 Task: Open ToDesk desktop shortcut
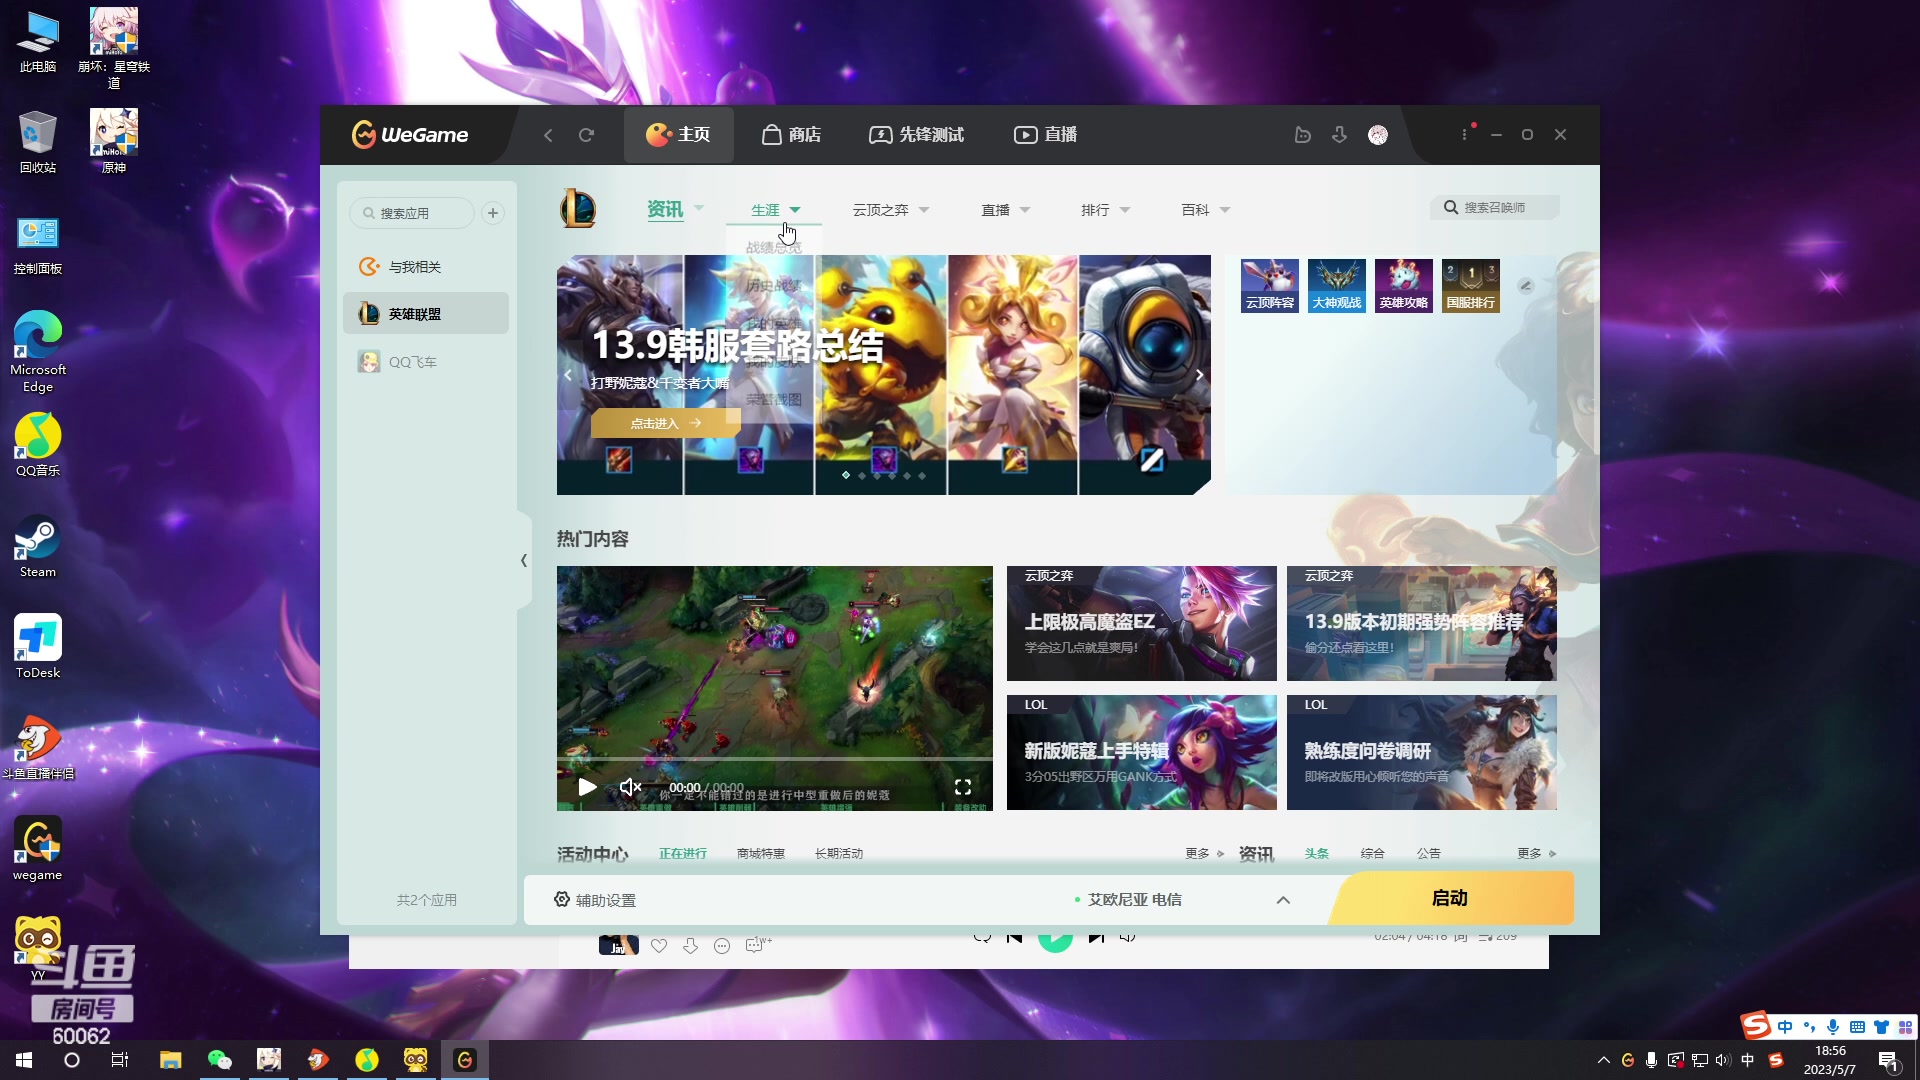[x=38, y=647]
